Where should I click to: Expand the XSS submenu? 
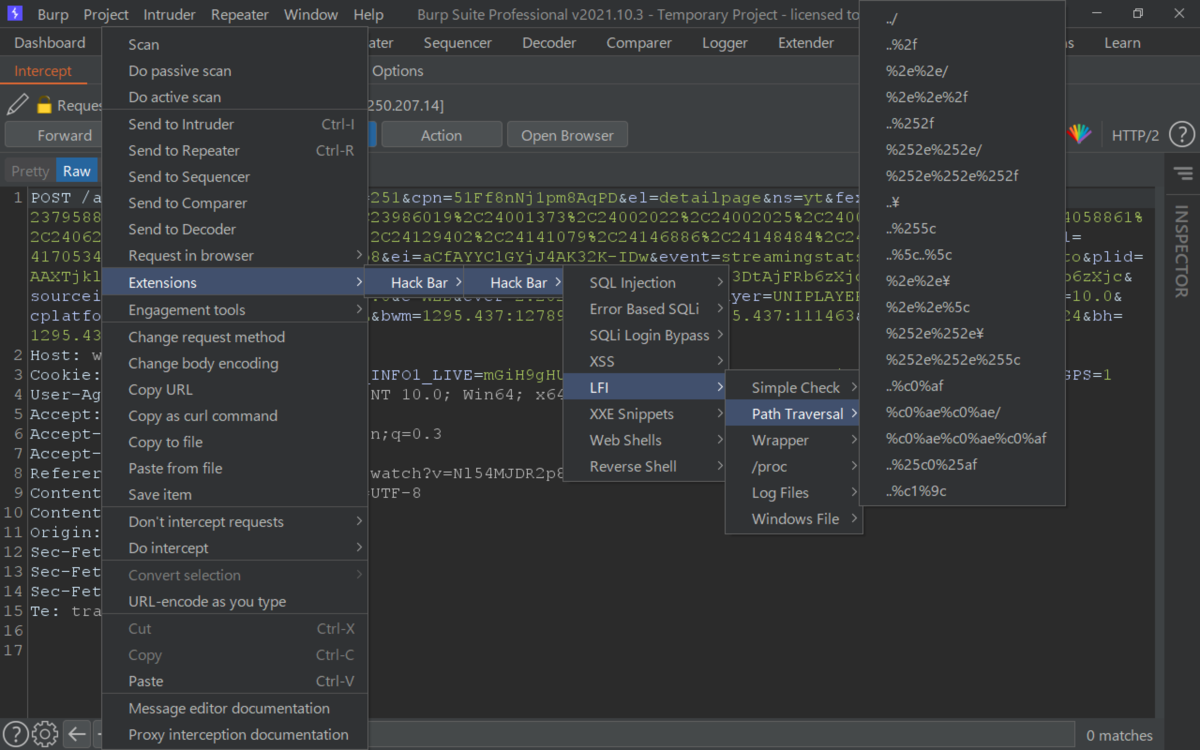646,361
